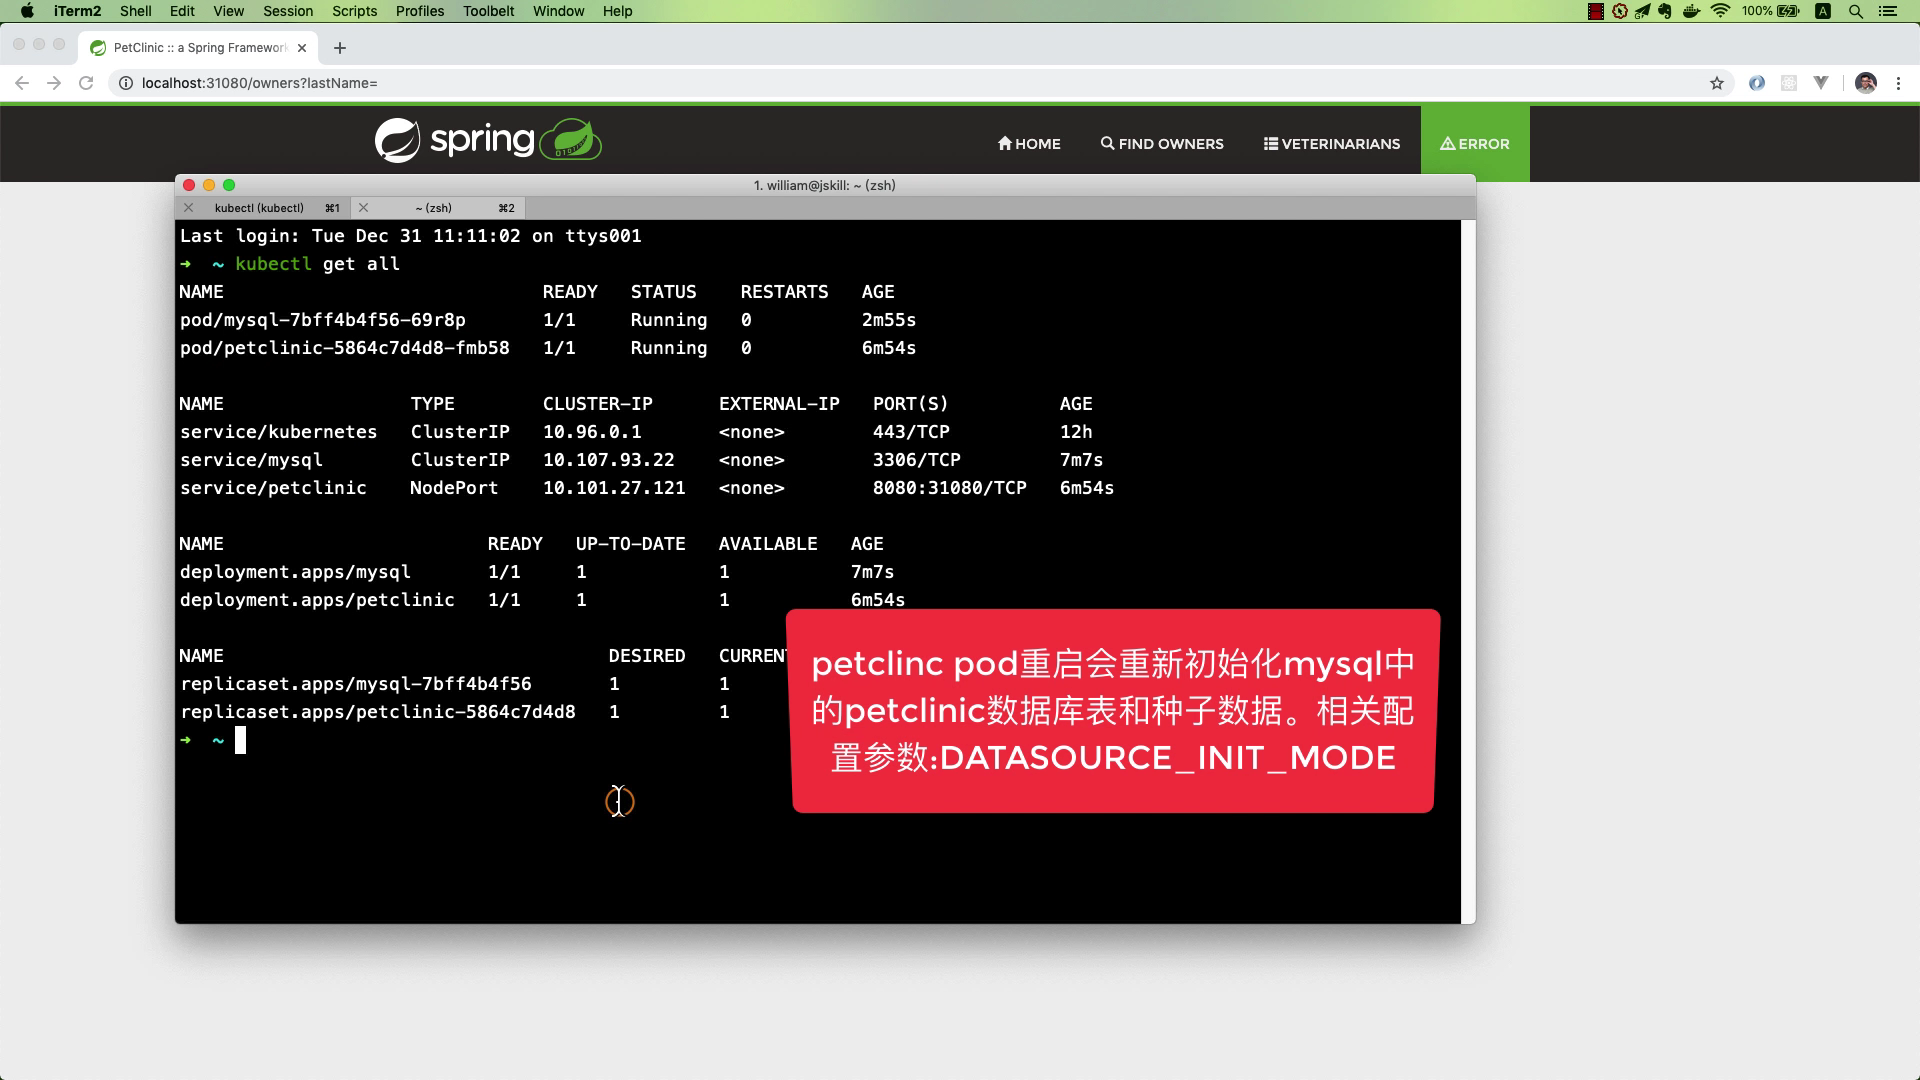
Task: Go back in browser history
Action: [22, 83]
